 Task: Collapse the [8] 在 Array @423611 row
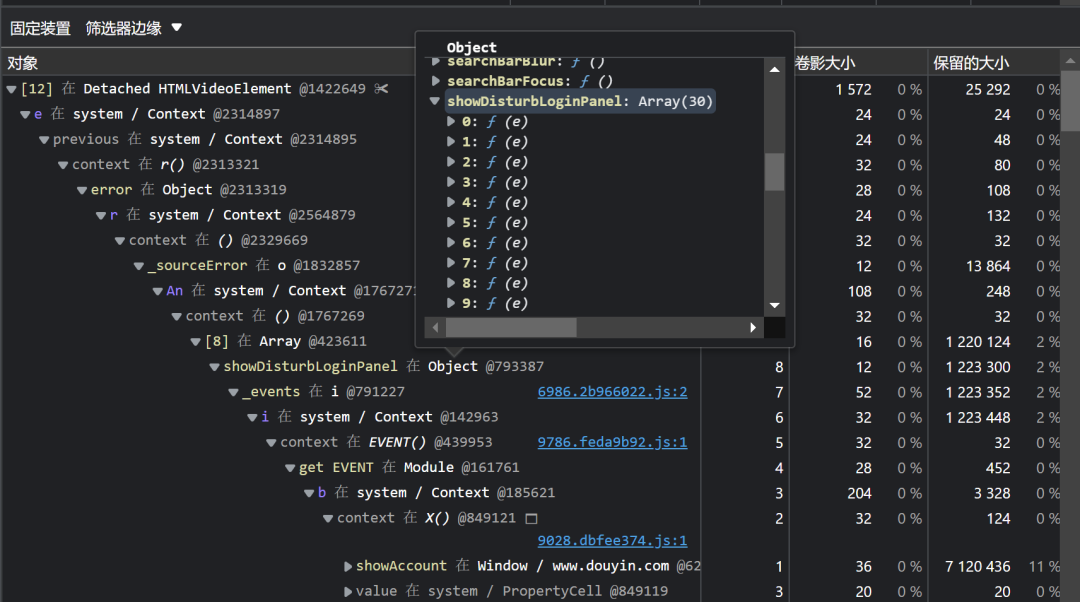tap(196, 342)
